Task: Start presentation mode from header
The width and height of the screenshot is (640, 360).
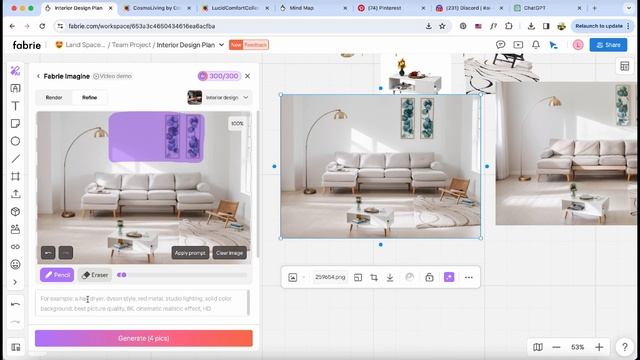Action: tap(518, 45)
